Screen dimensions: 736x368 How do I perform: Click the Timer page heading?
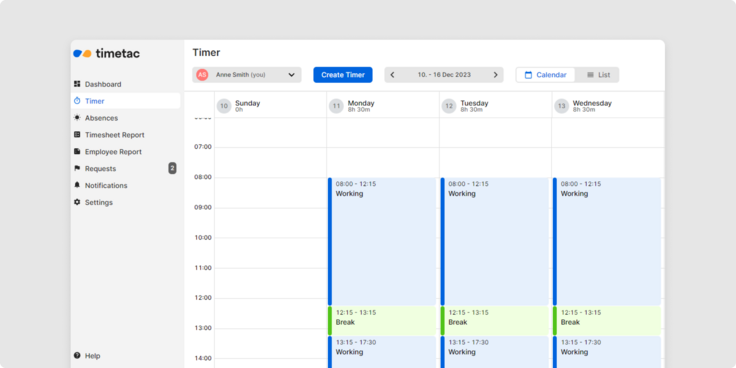(x=206, y=53)
